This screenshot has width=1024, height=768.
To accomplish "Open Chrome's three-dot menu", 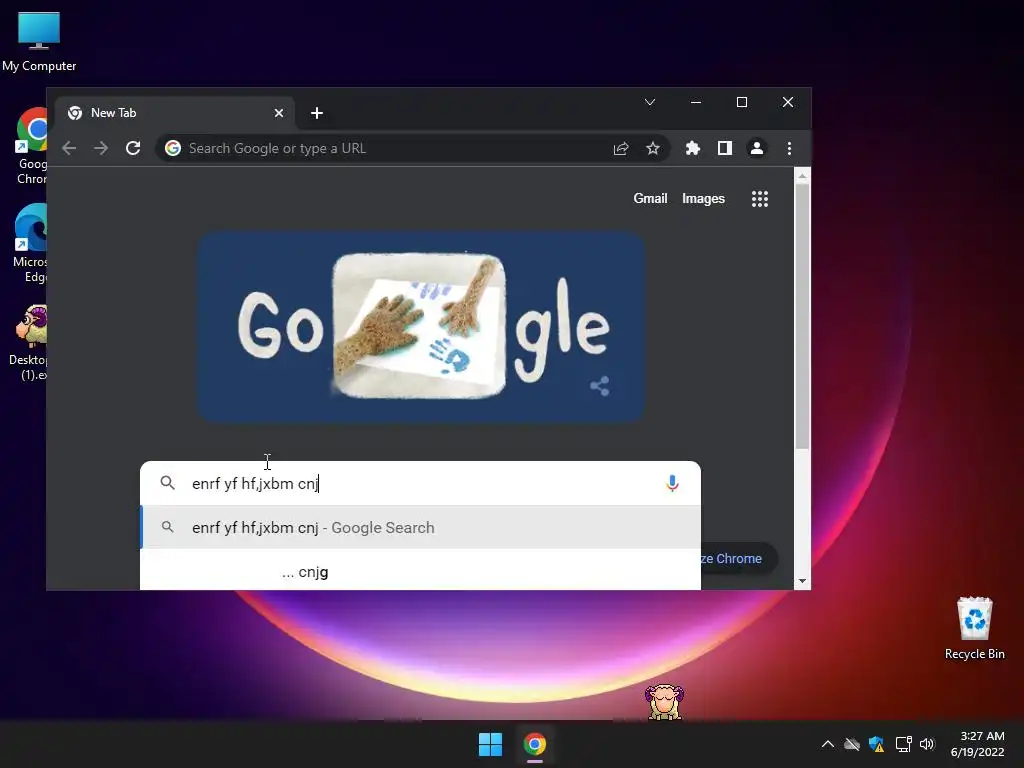I will (x=789, y=148).
